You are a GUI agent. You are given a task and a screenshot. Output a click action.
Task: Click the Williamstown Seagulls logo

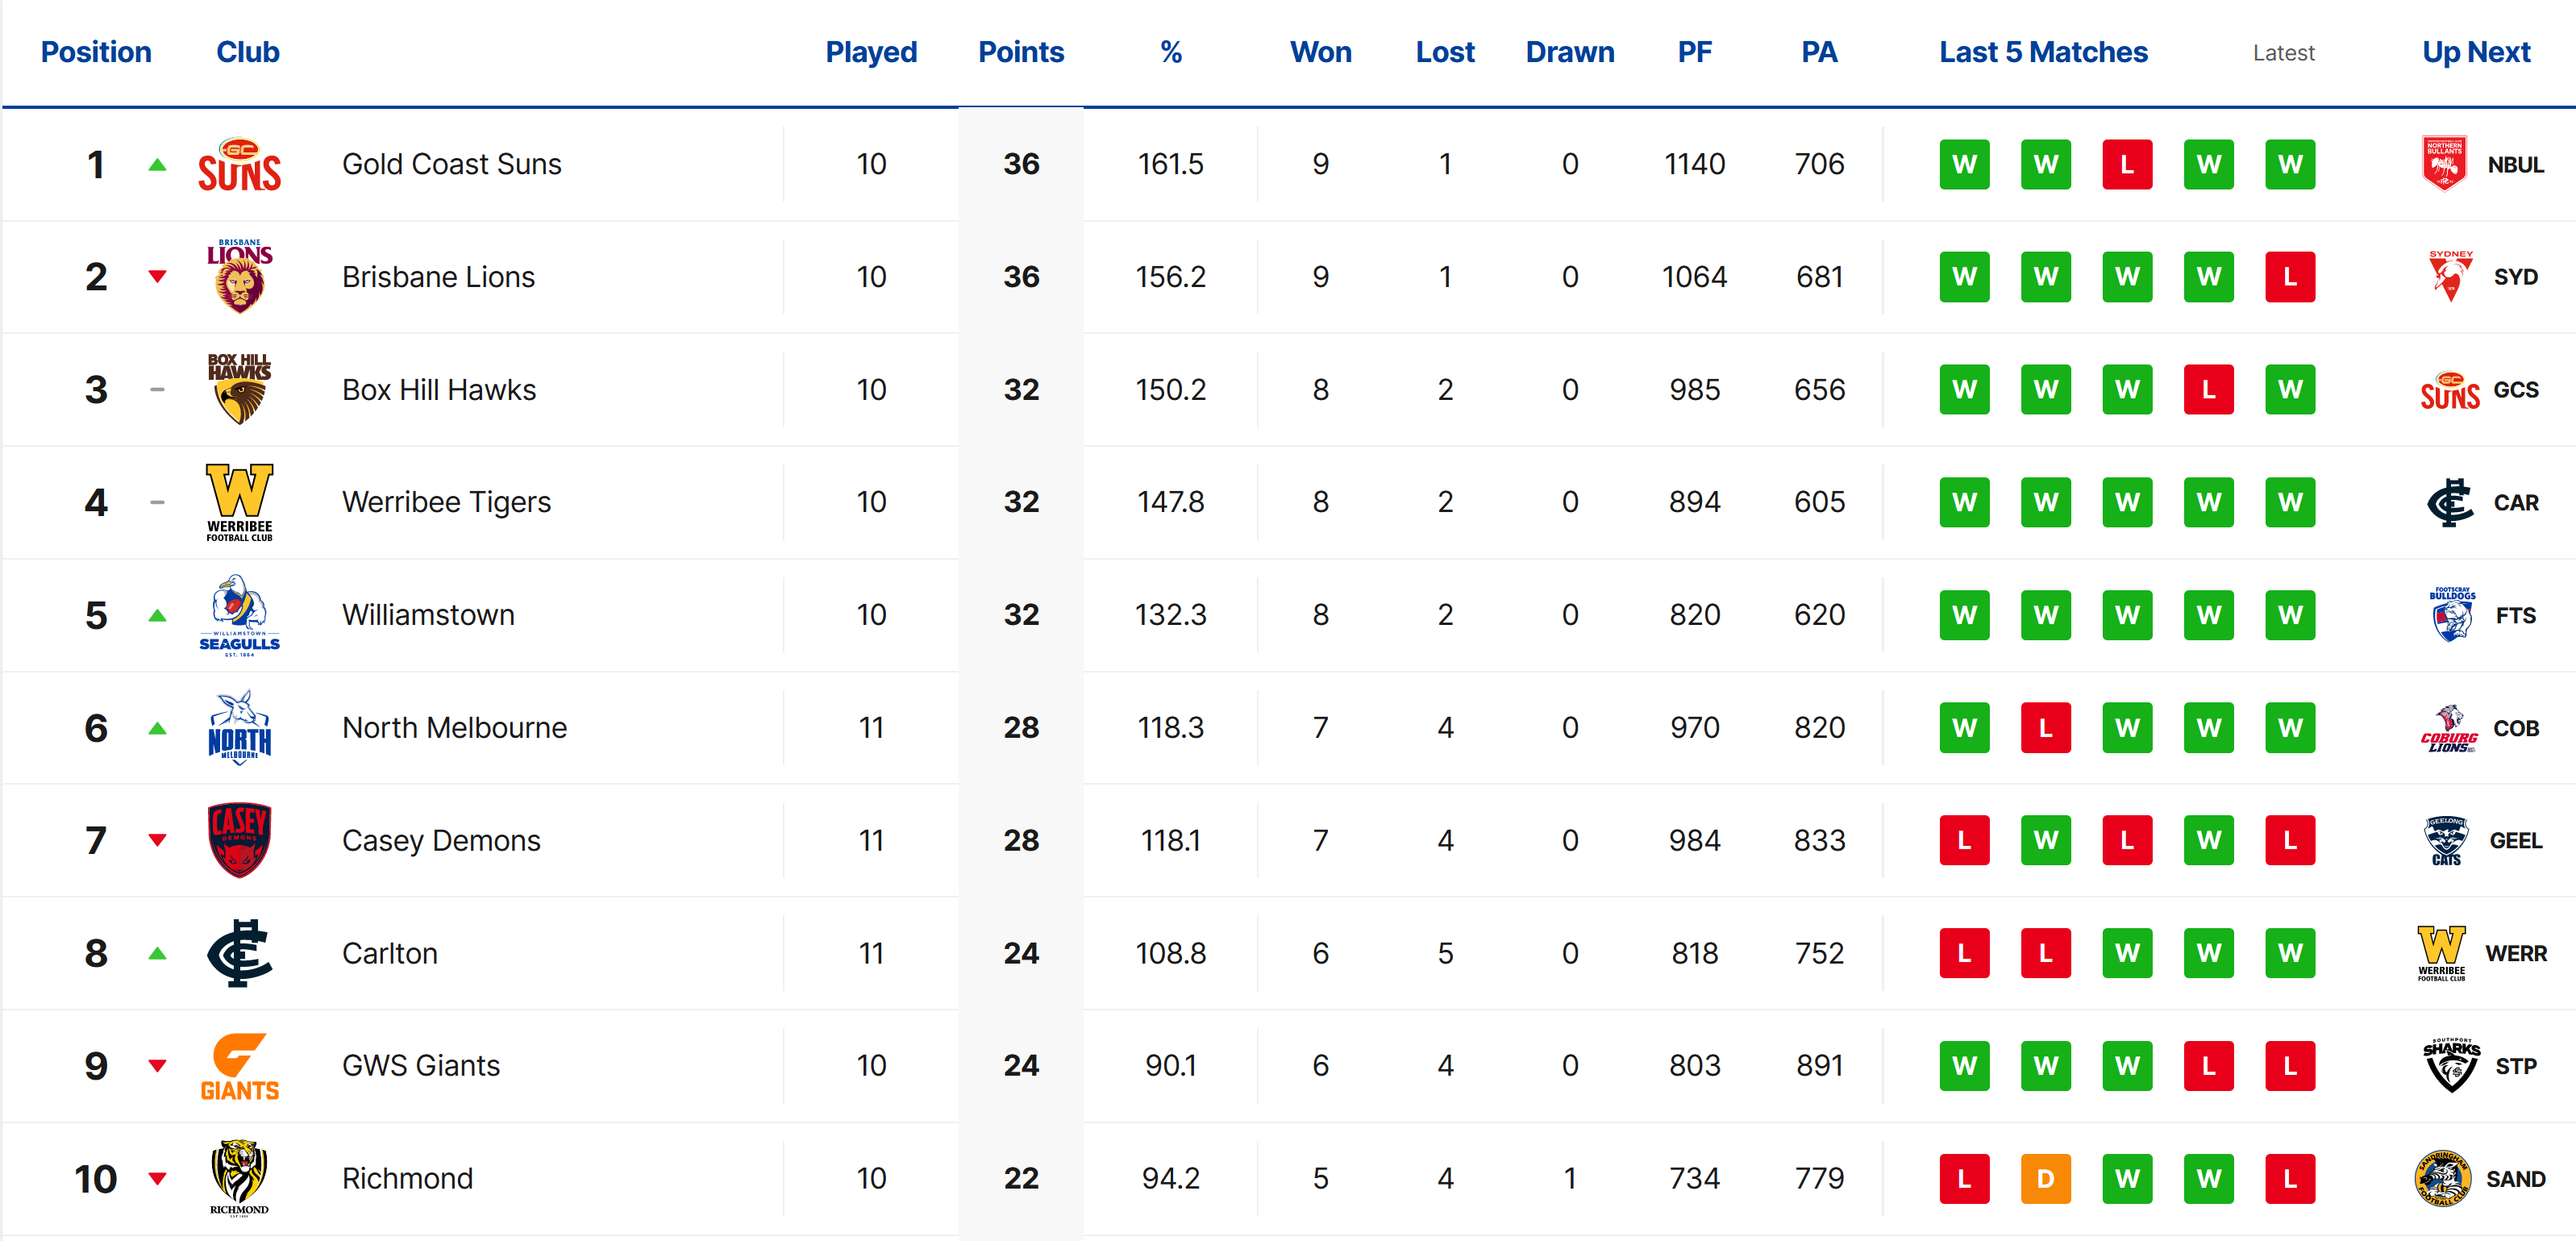[x=239, y=615]
